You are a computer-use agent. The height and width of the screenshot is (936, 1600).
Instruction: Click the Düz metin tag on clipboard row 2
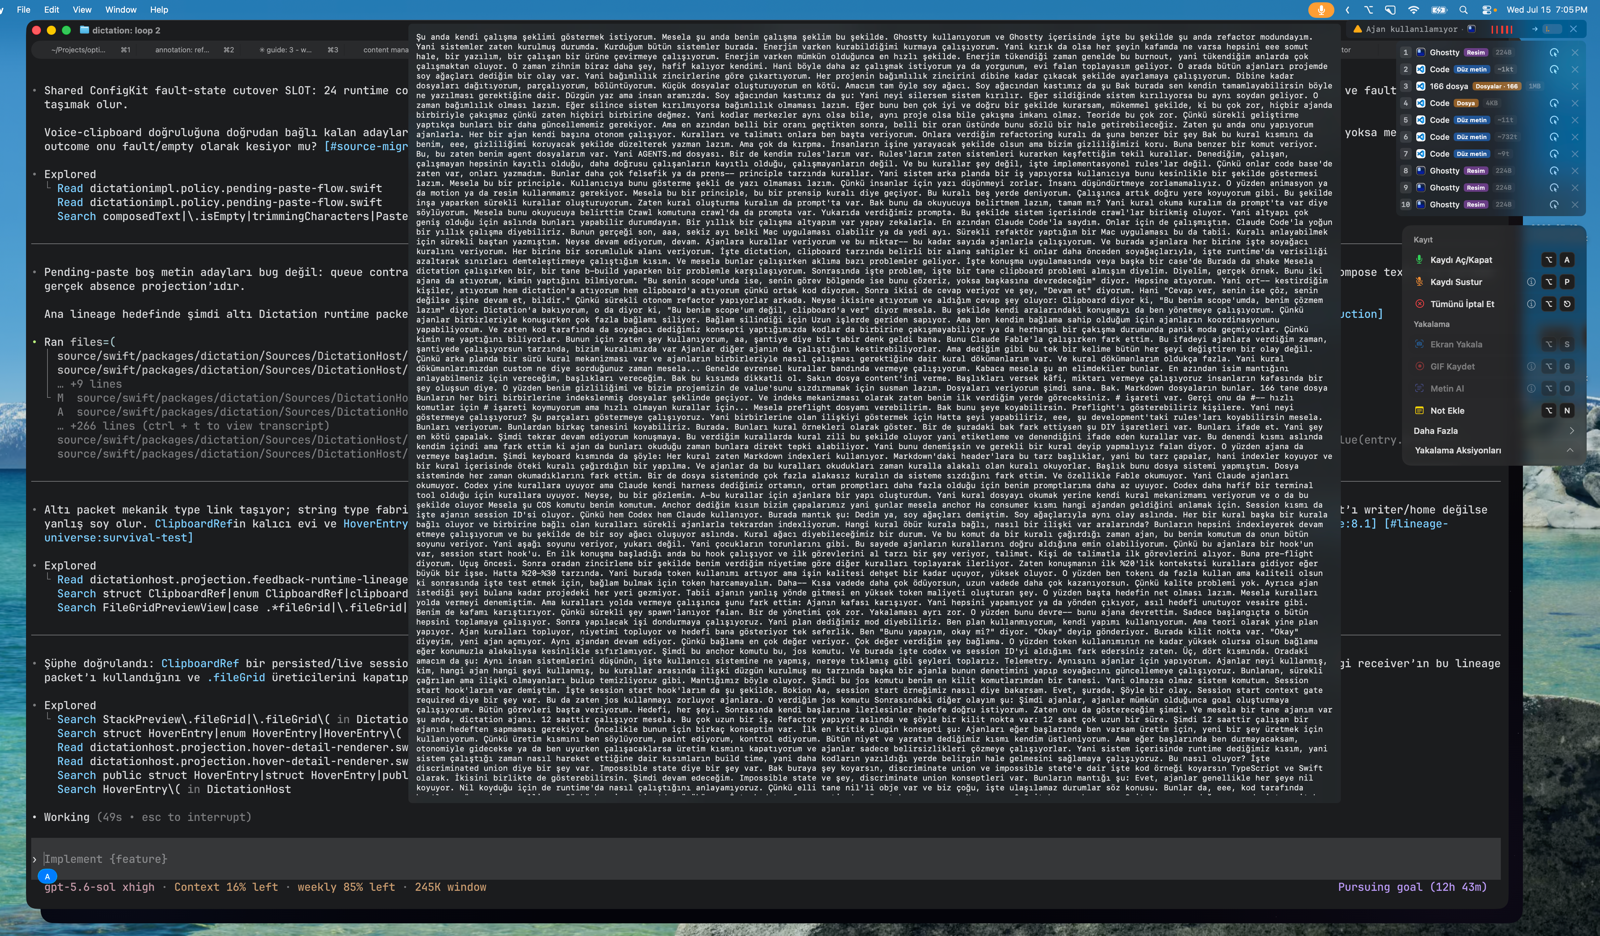click(1471, 69)
